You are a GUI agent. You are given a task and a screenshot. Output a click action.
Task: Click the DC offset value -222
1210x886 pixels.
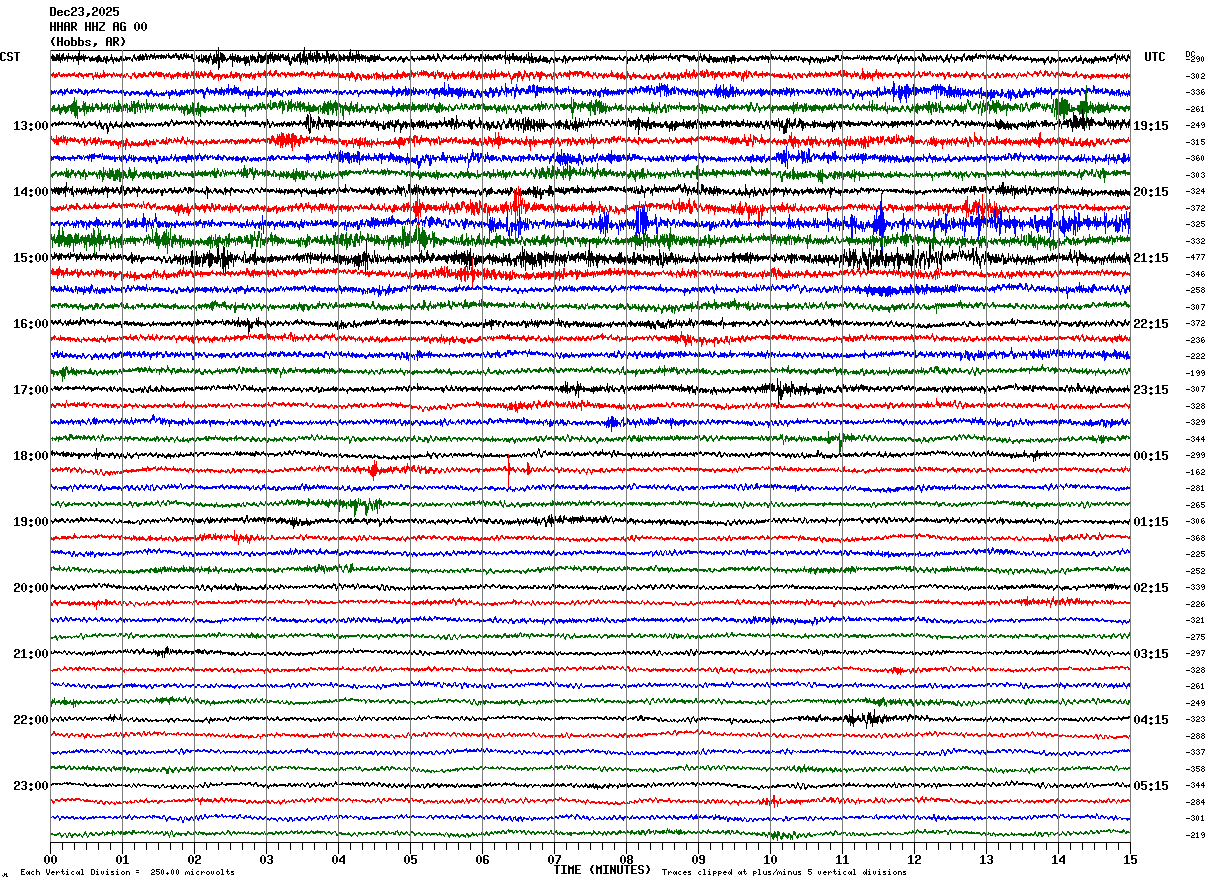[1195, 356]
